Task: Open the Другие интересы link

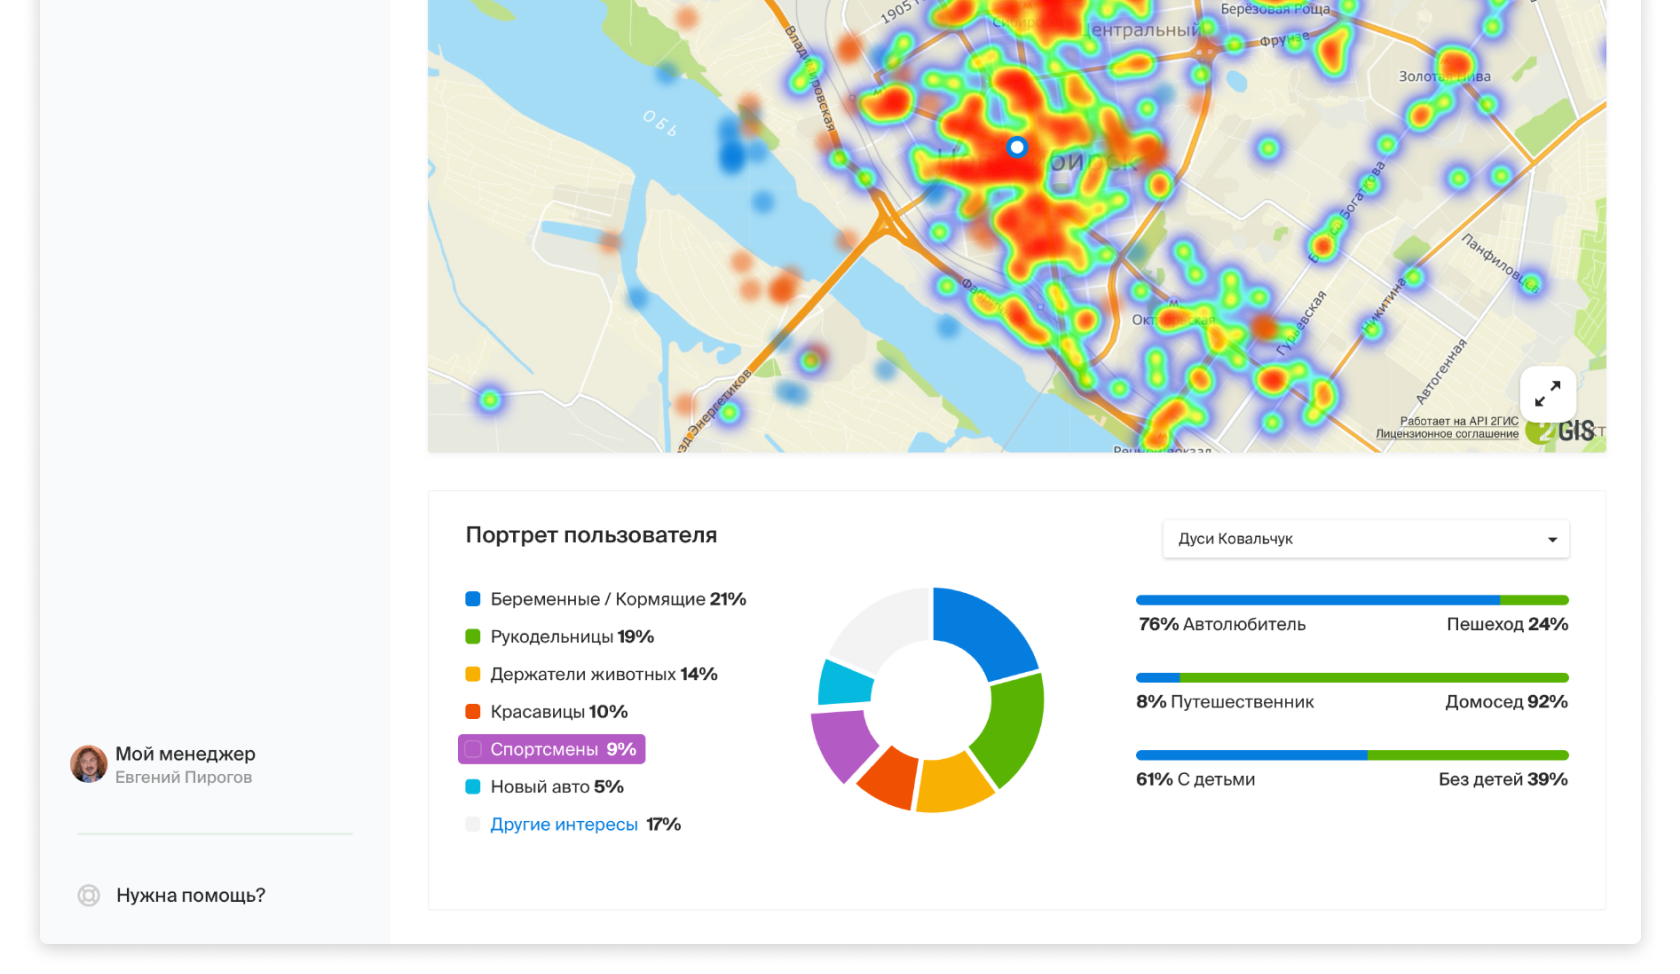Action: pos(564,824)
